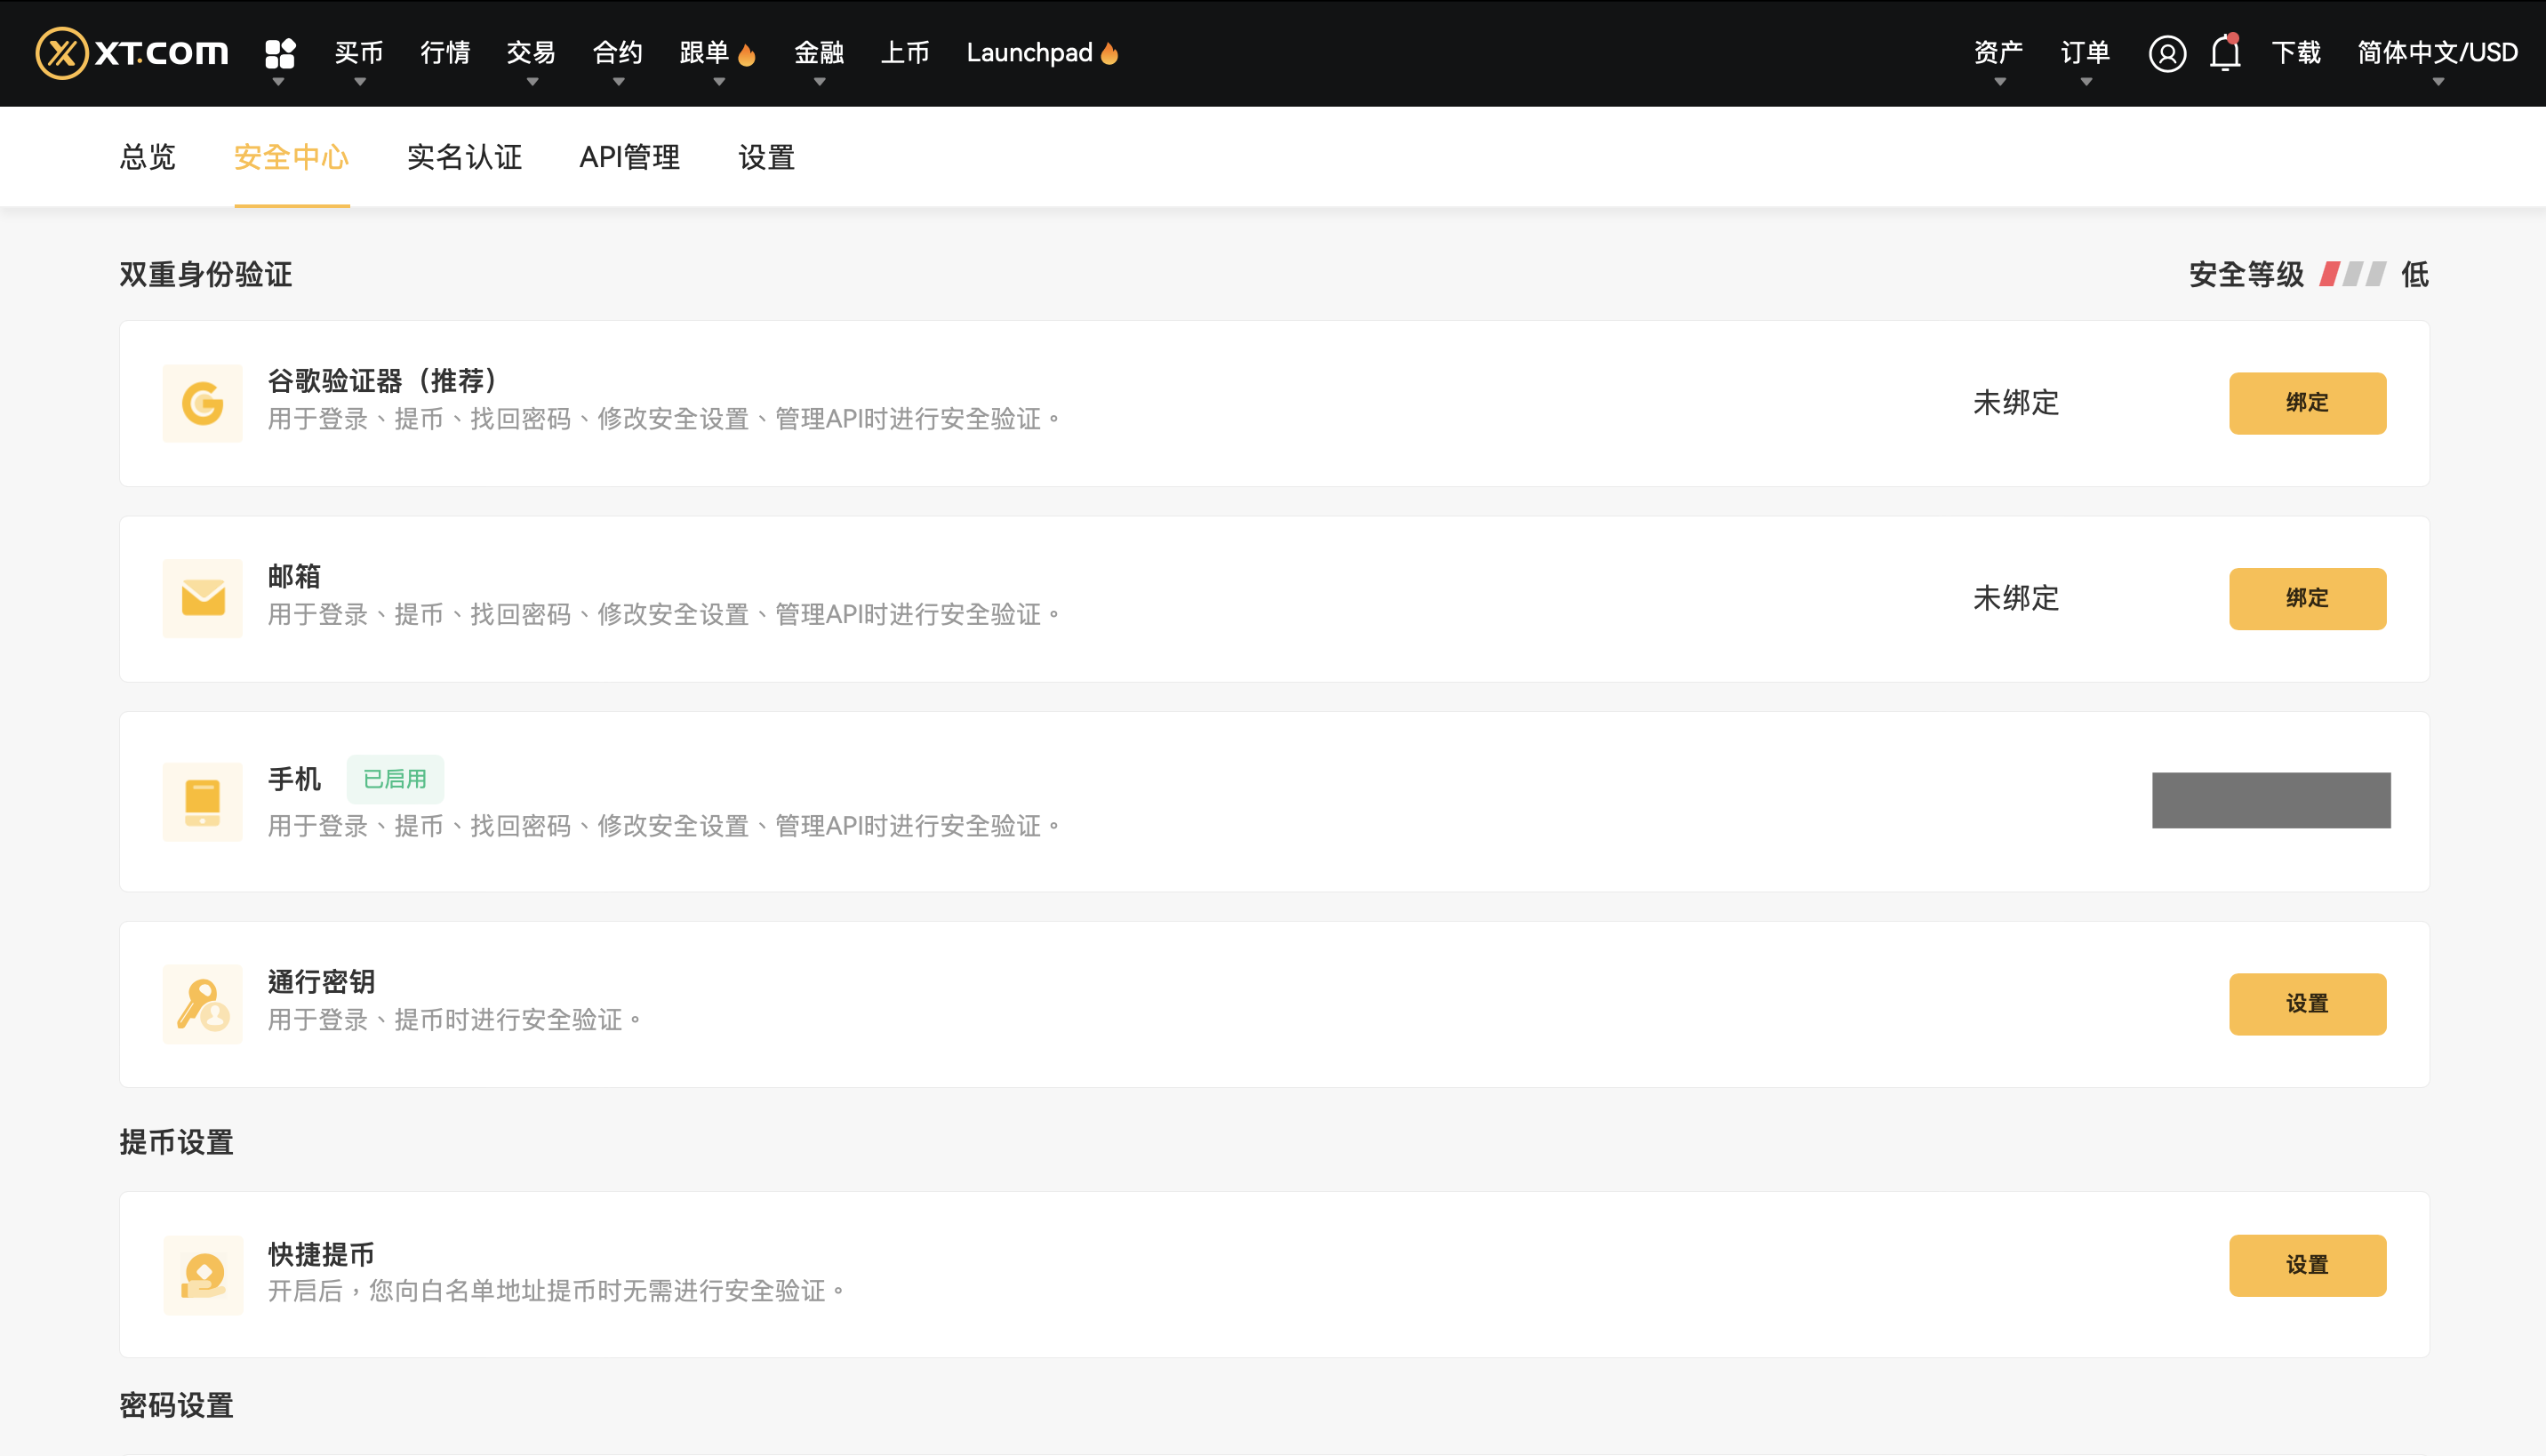
Task: Click the 已启用 badge next to 手机
Action: (395, 779)
